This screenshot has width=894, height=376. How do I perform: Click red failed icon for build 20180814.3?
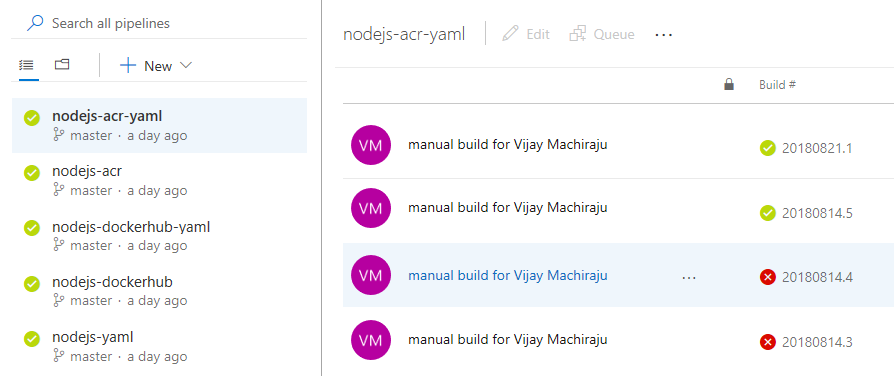pos(767,342)
